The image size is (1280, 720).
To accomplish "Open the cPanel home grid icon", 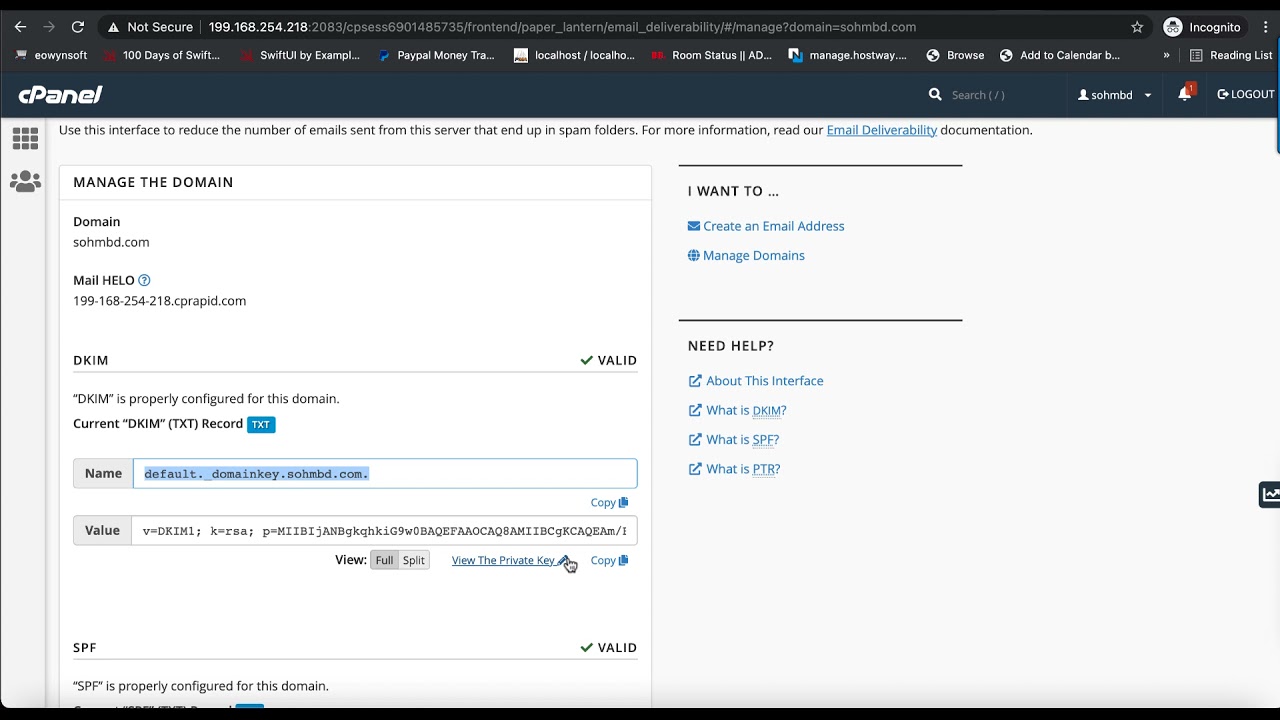I will [25, 138].
